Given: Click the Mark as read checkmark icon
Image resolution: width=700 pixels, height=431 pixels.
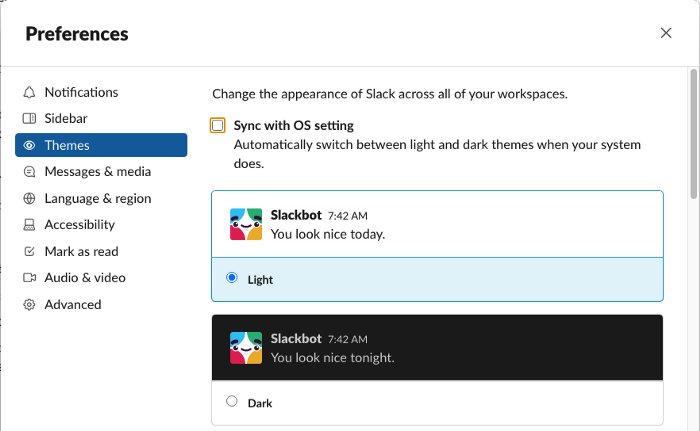Looking at the screenshot, I should (x=29, y=251).
